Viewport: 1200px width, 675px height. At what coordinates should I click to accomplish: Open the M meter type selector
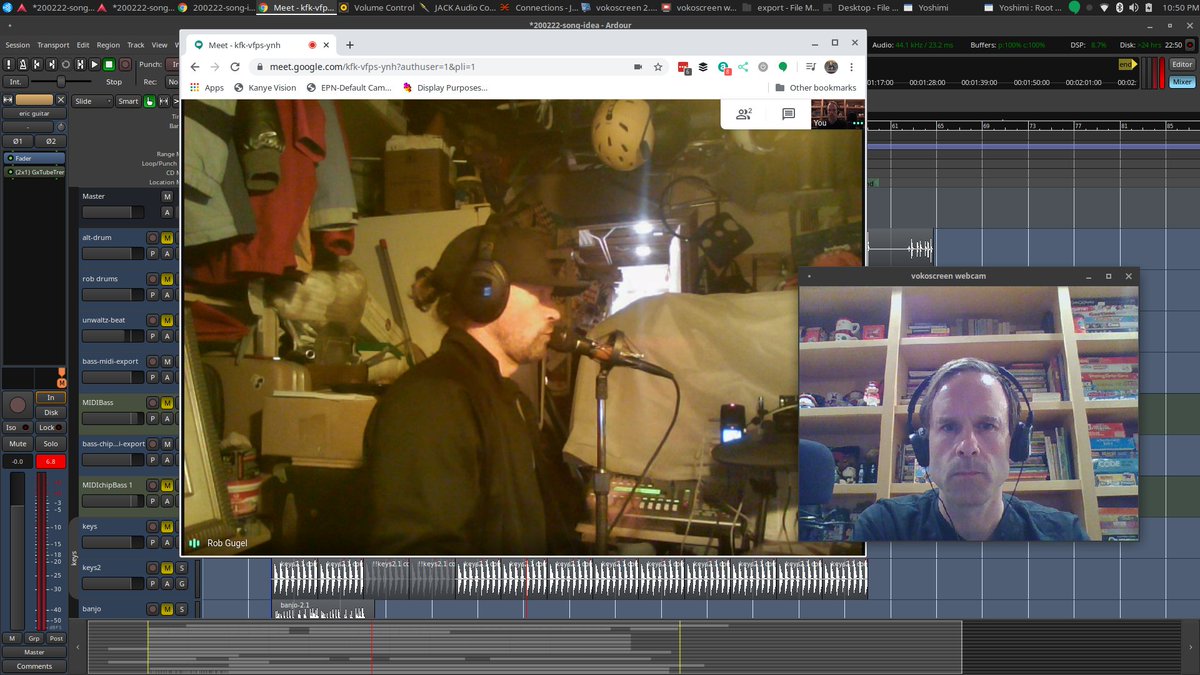click(x=12, y=638)
